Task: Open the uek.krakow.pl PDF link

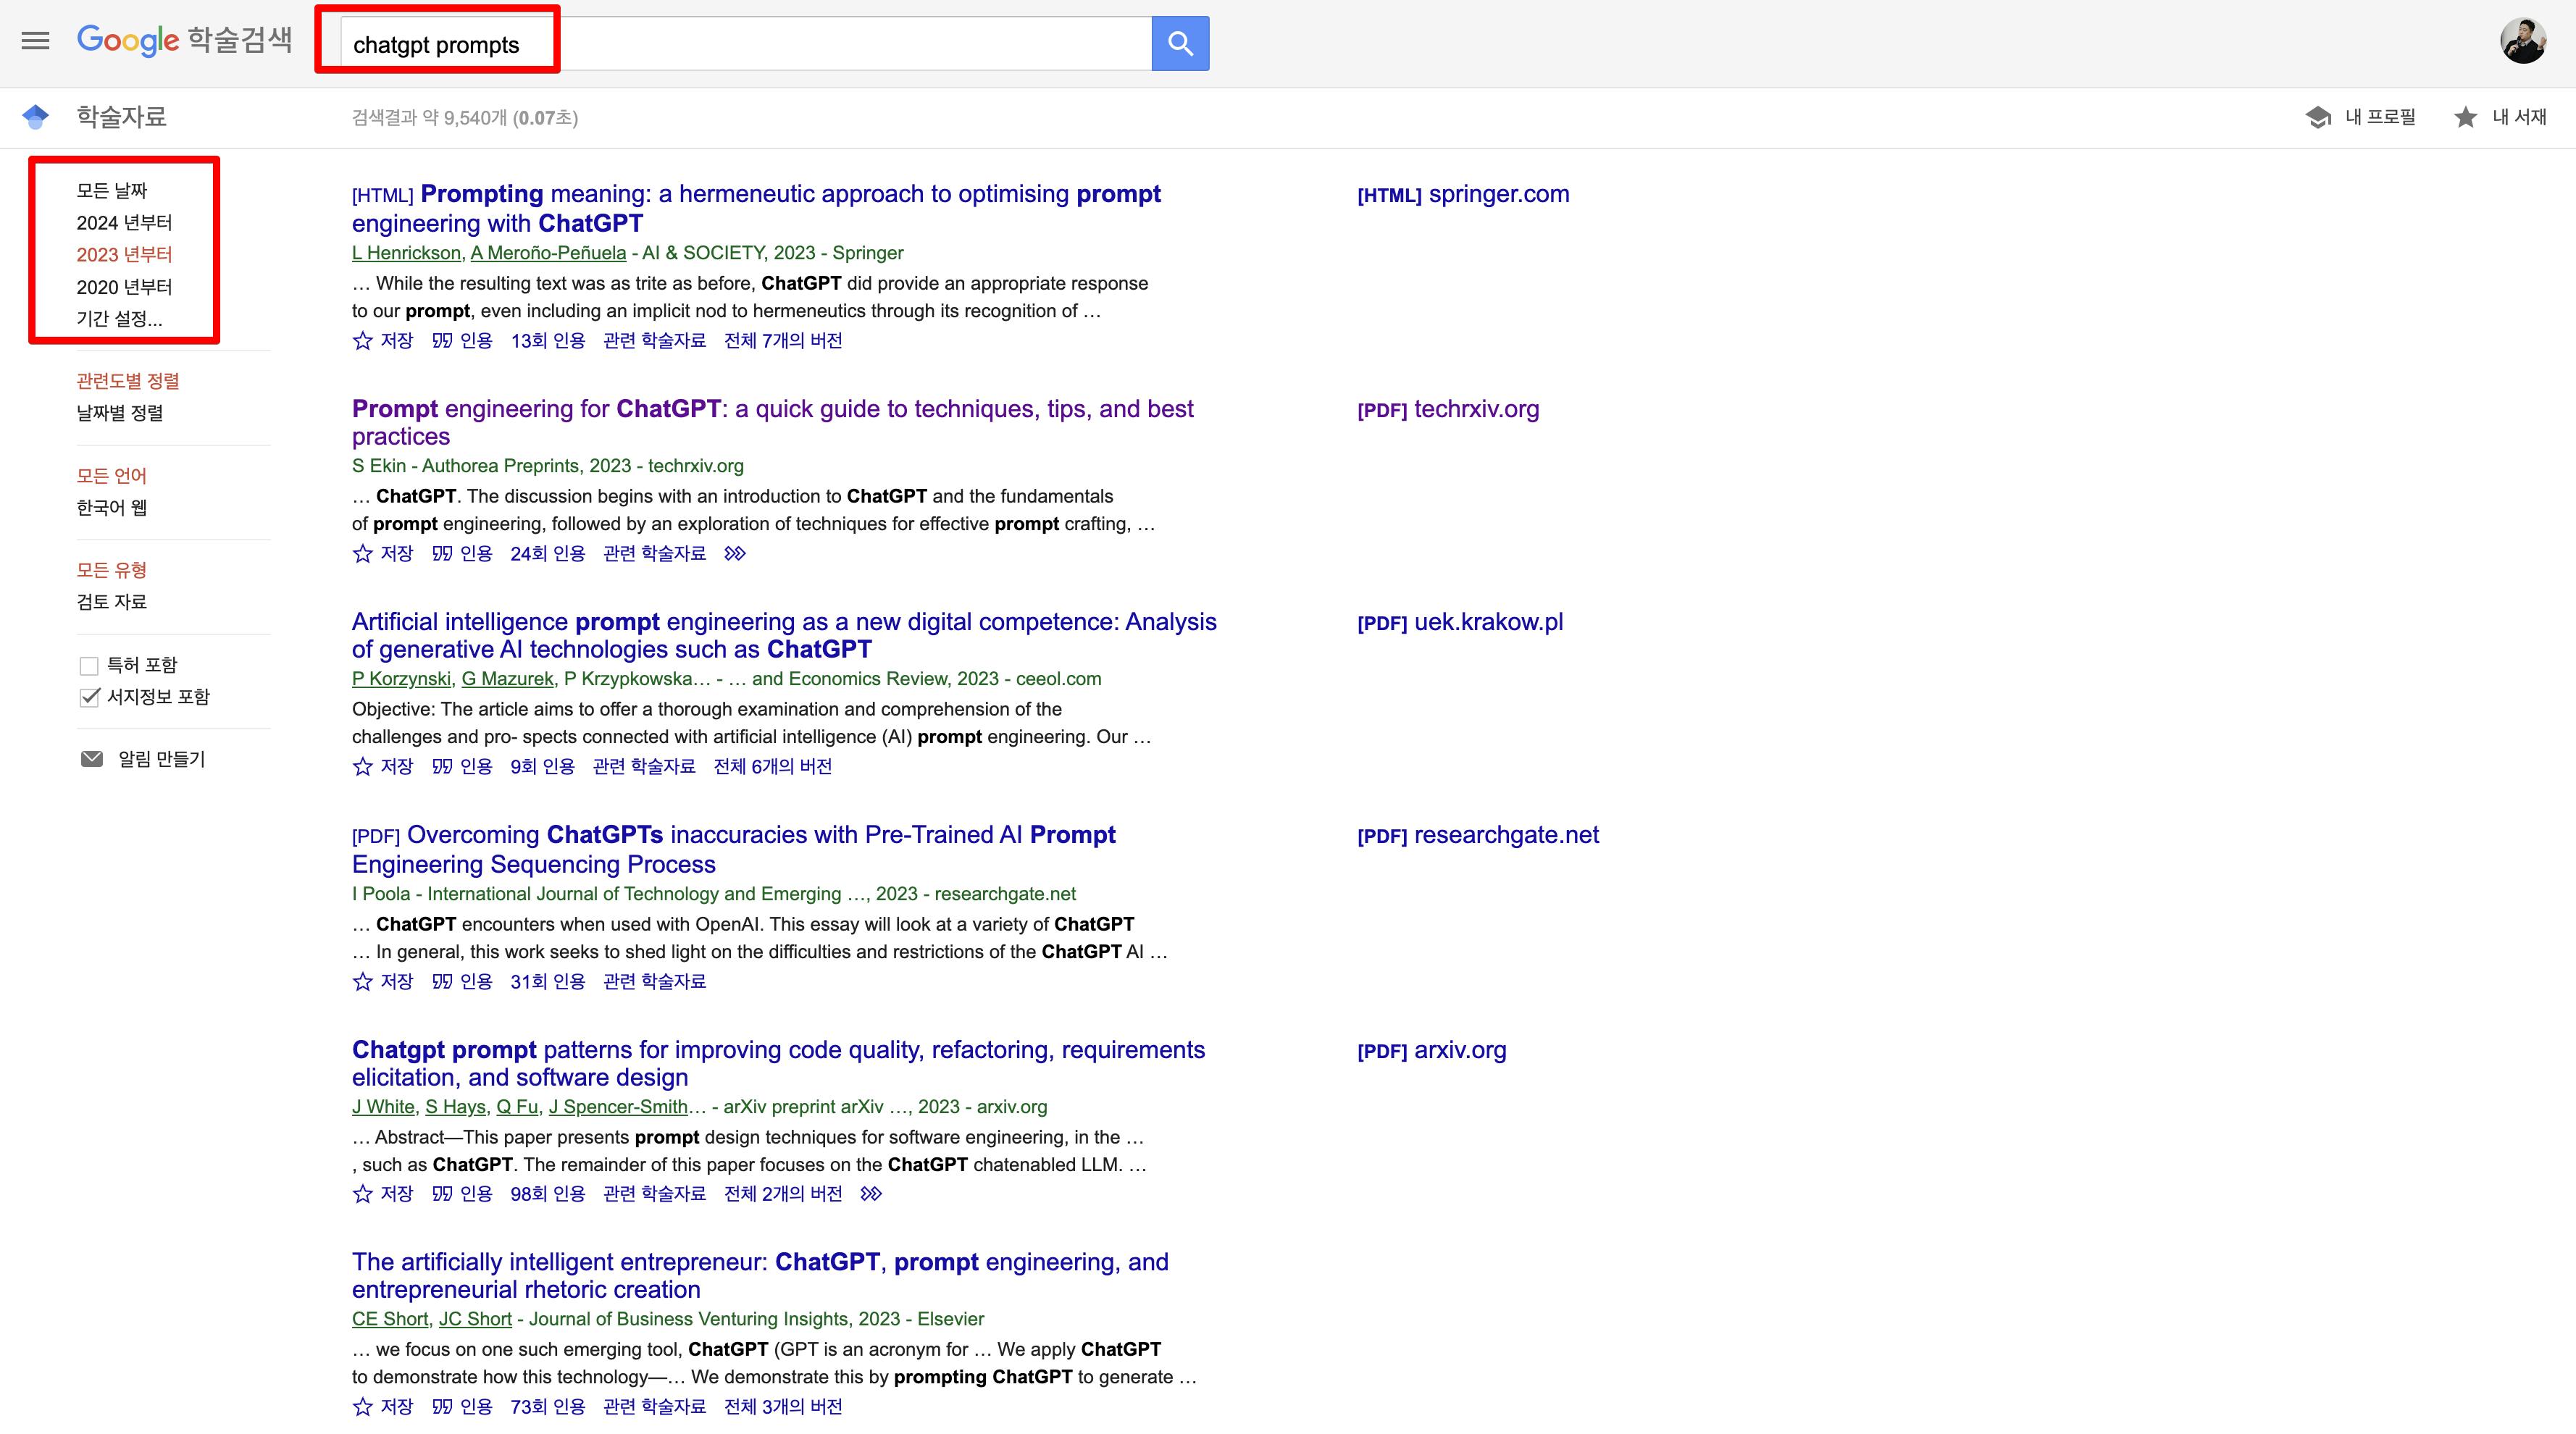Action: [1460, 622]
